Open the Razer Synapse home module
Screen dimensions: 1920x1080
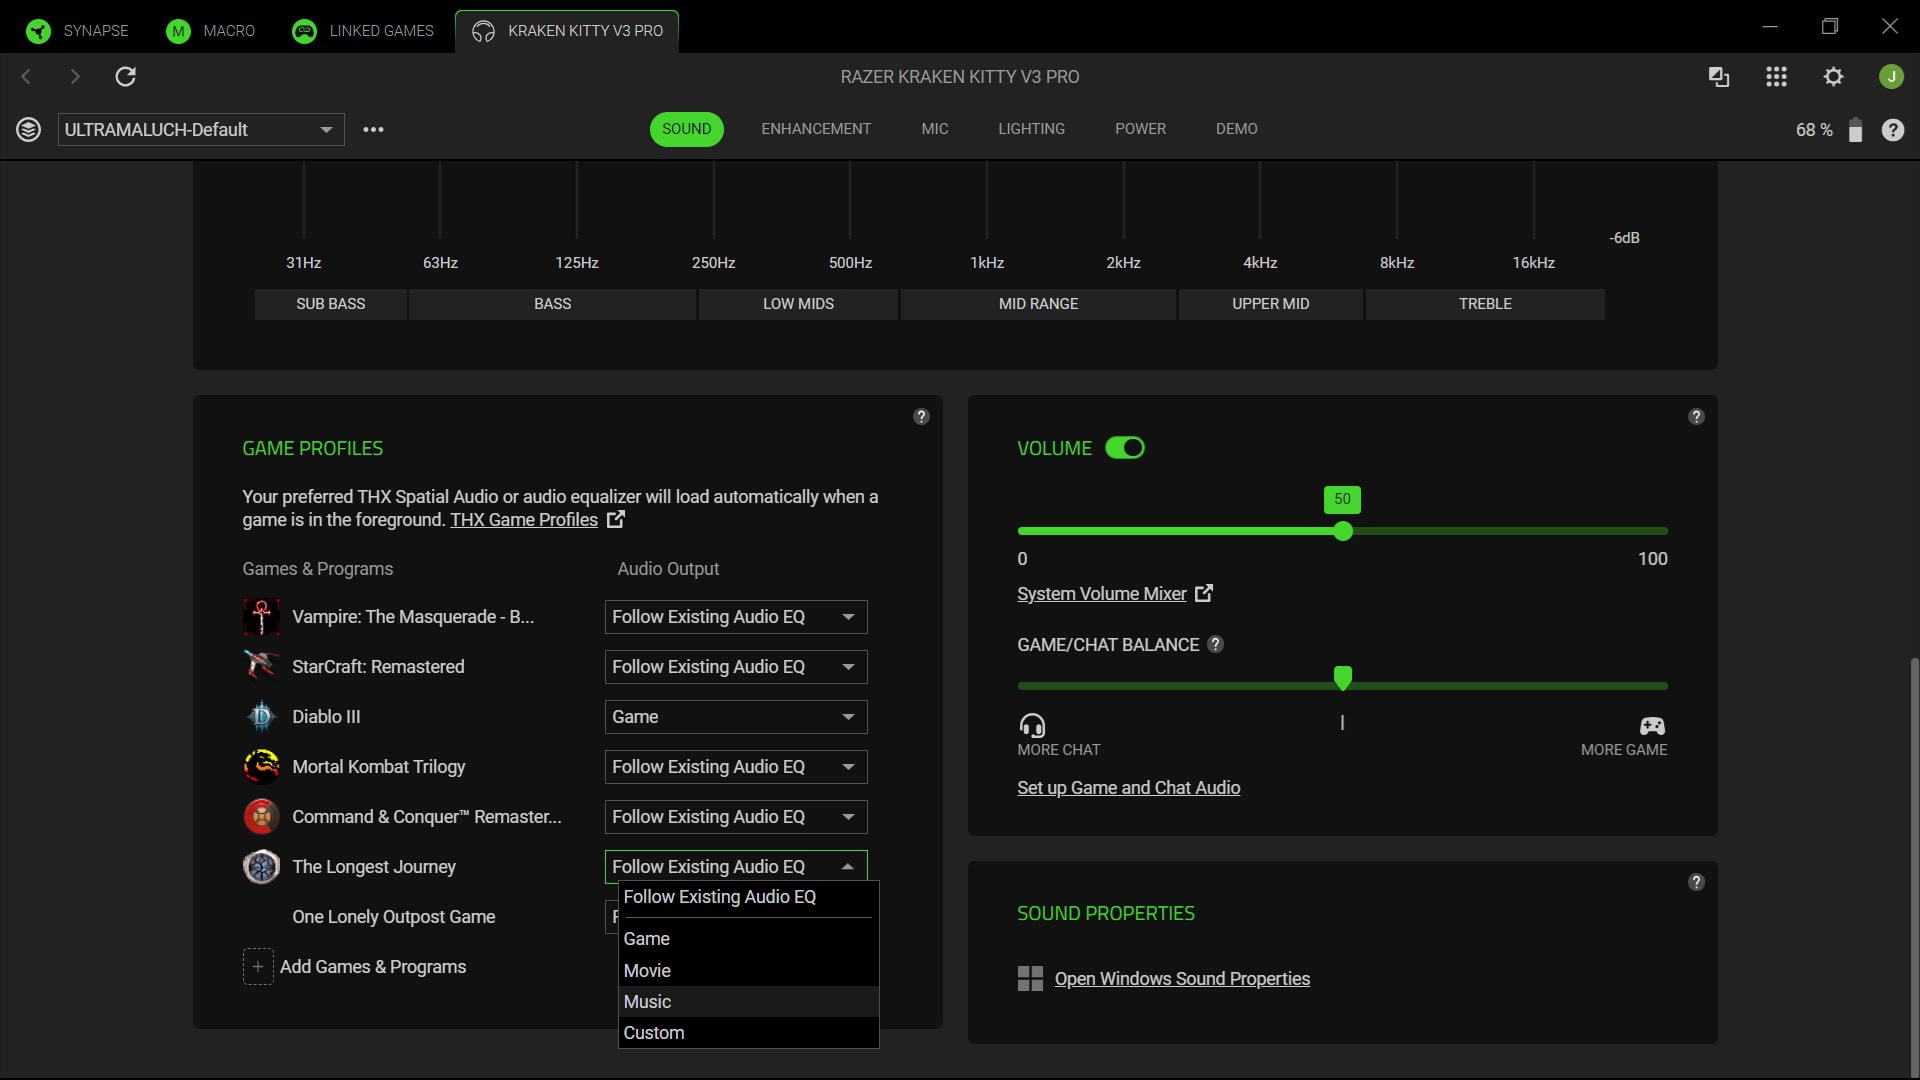pos(78,30)
